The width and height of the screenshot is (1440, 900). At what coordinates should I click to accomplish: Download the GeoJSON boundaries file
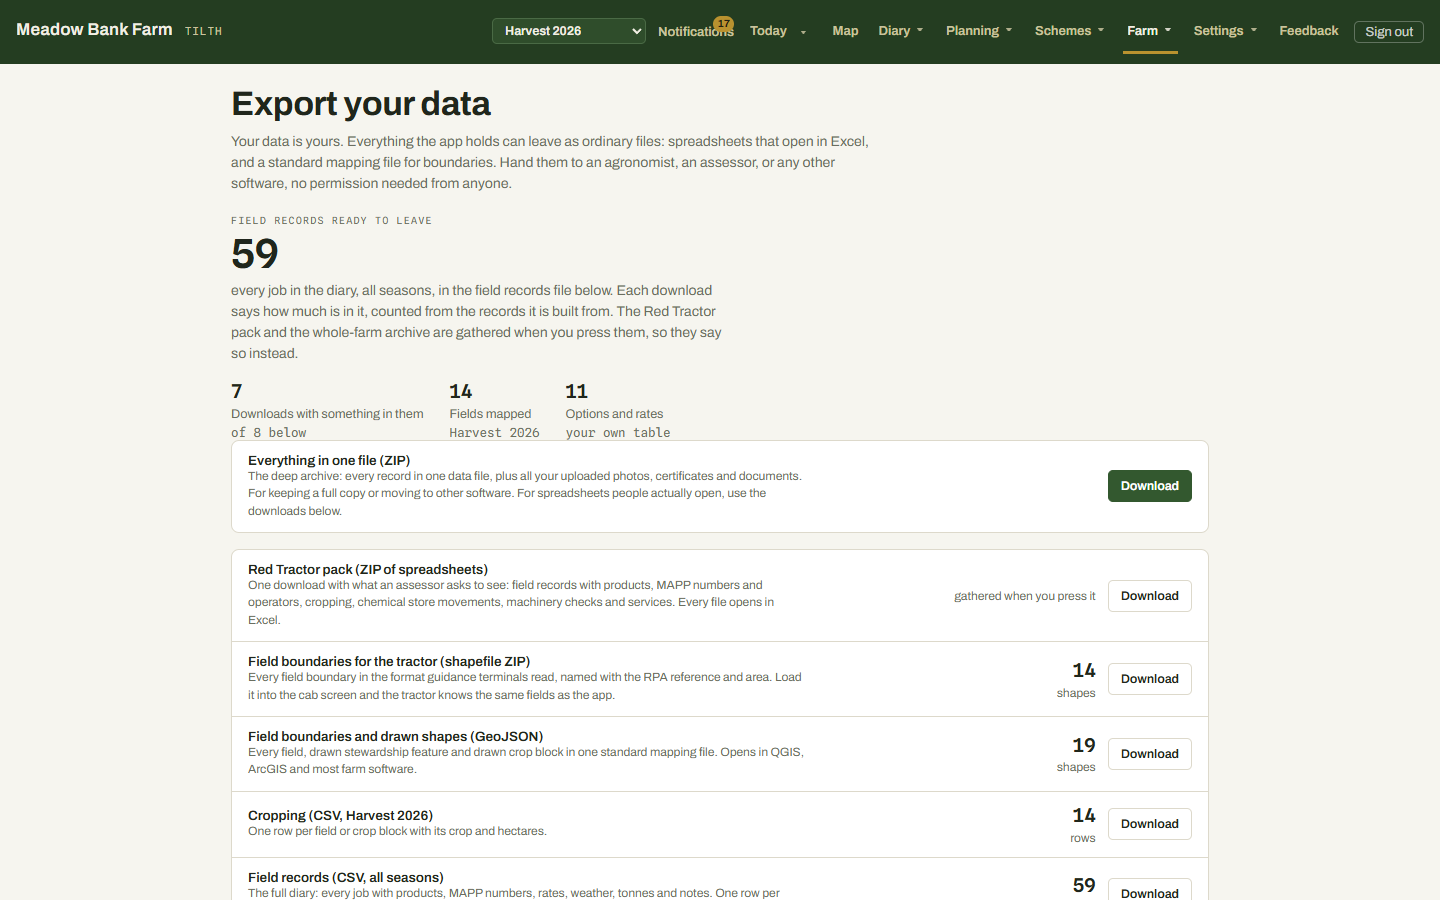[x=1149, y=754]
